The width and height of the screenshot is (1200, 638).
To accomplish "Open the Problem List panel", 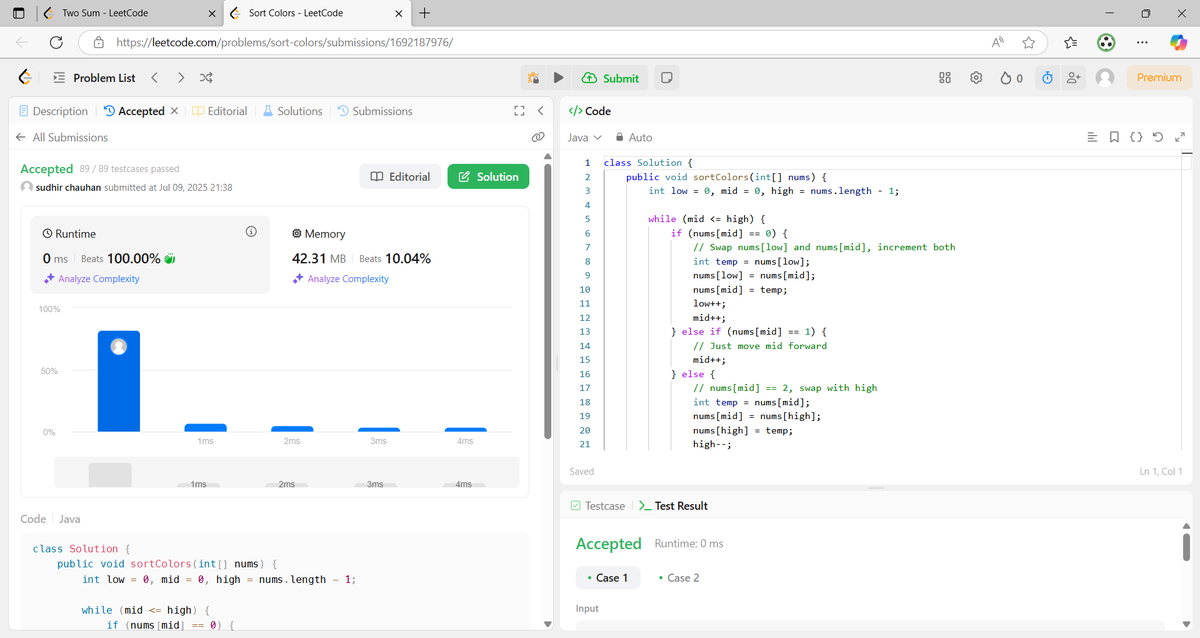I will tap(94, 78).
